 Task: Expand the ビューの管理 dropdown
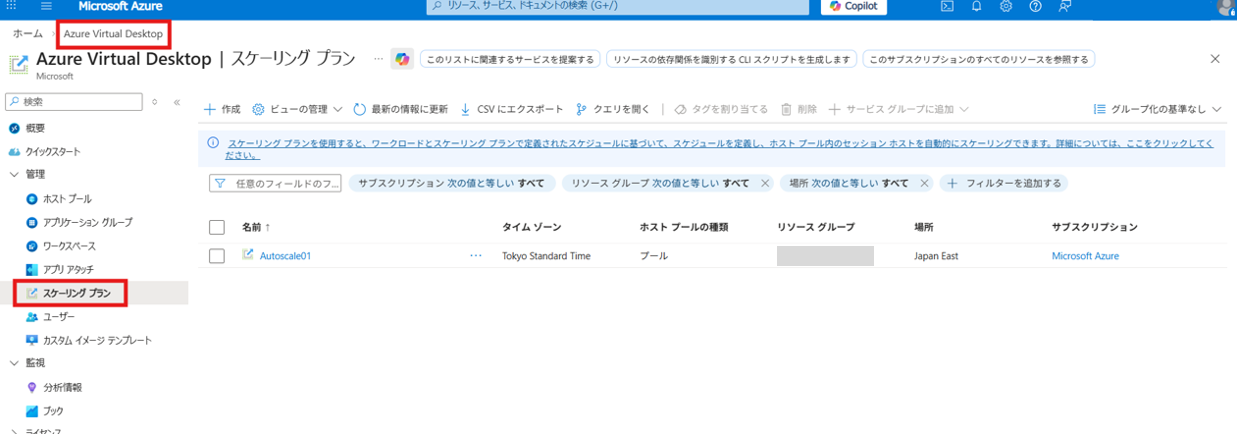[297, 109]
